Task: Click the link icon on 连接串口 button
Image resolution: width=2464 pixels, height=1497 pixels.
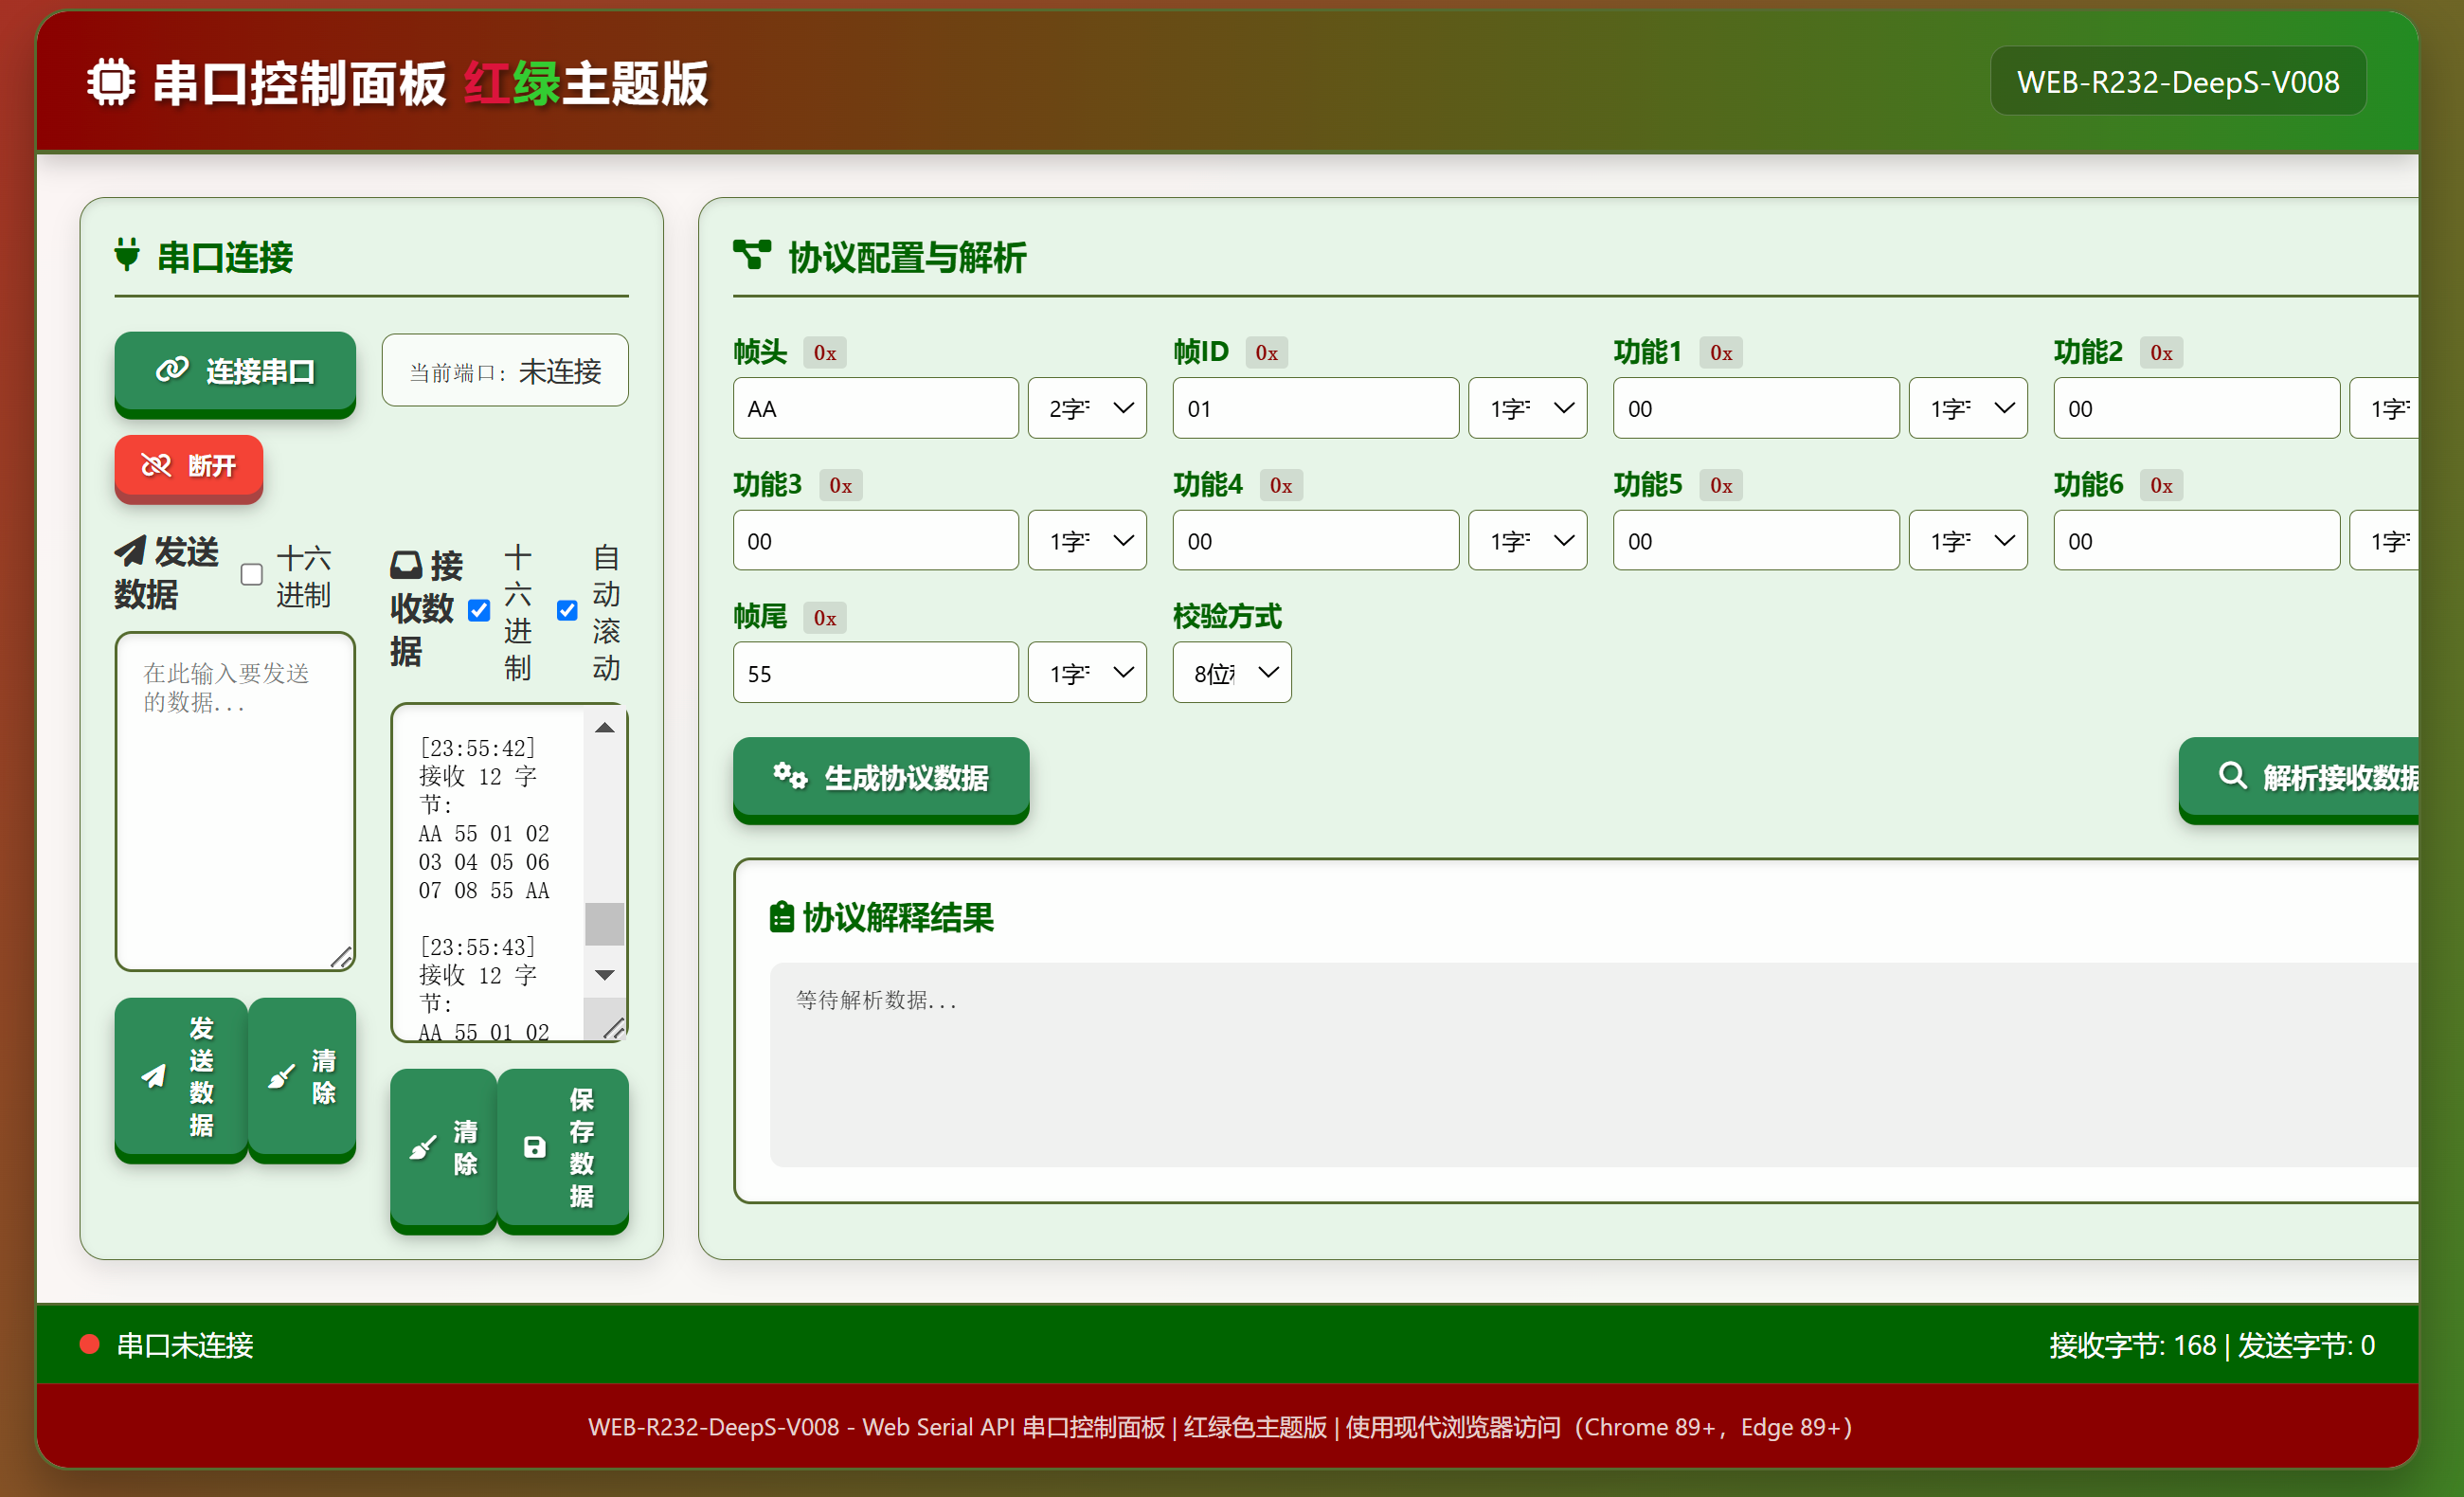Action: point(172,370)
